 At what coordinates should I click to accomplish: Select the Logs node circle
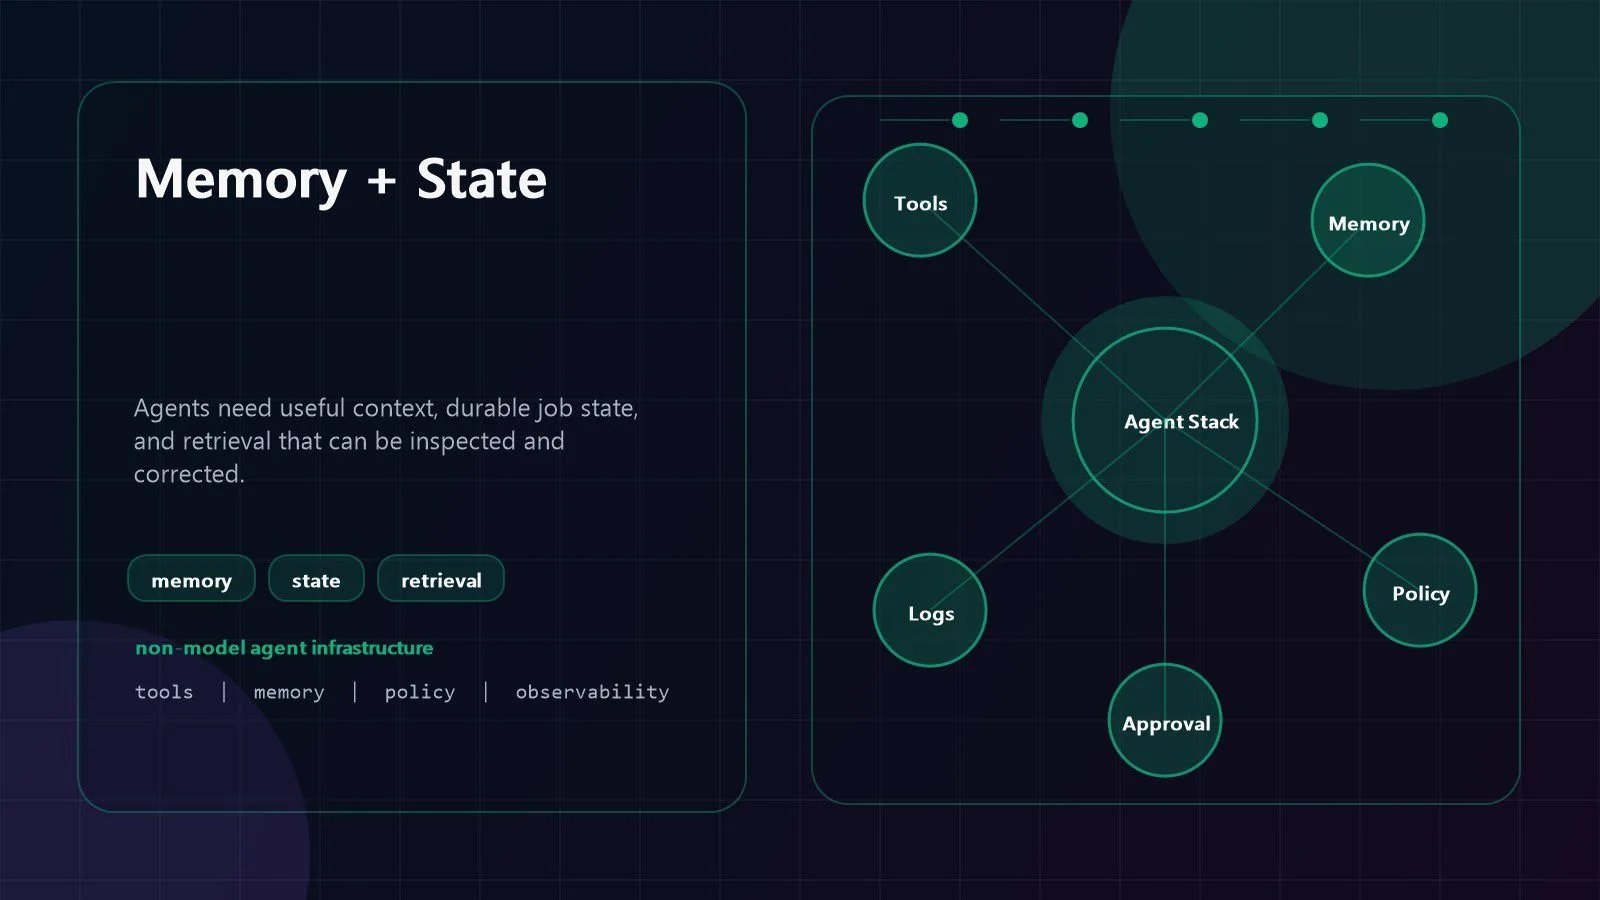click(930, 610)
